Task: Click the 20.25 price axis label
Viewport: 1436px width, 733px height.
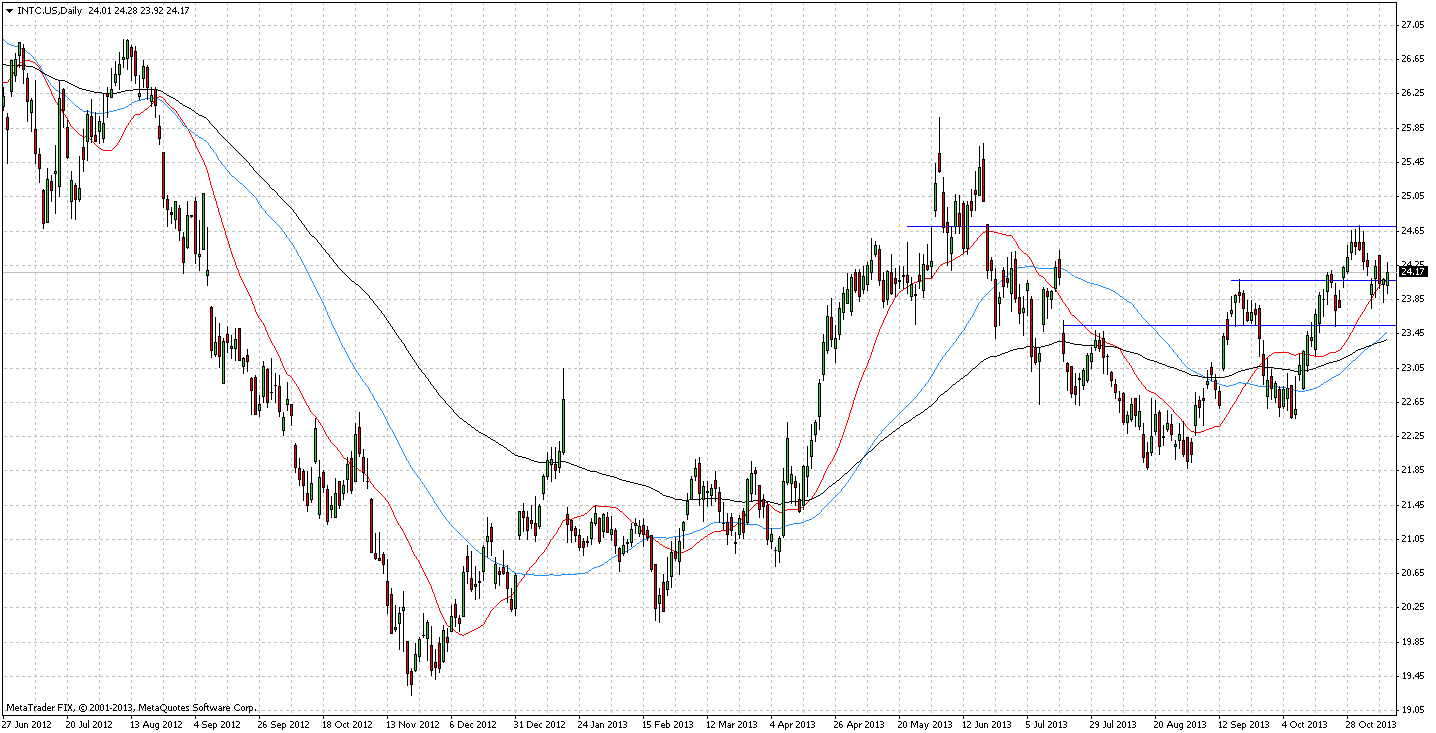Action: pos(1412,607)
